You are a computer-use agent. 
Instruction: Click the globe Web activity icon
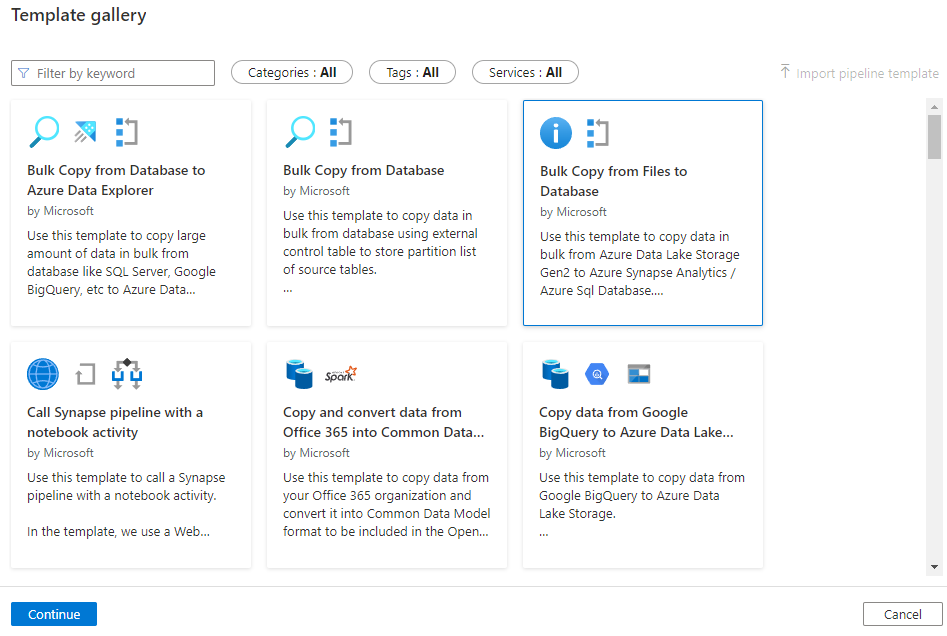[43, 374]
